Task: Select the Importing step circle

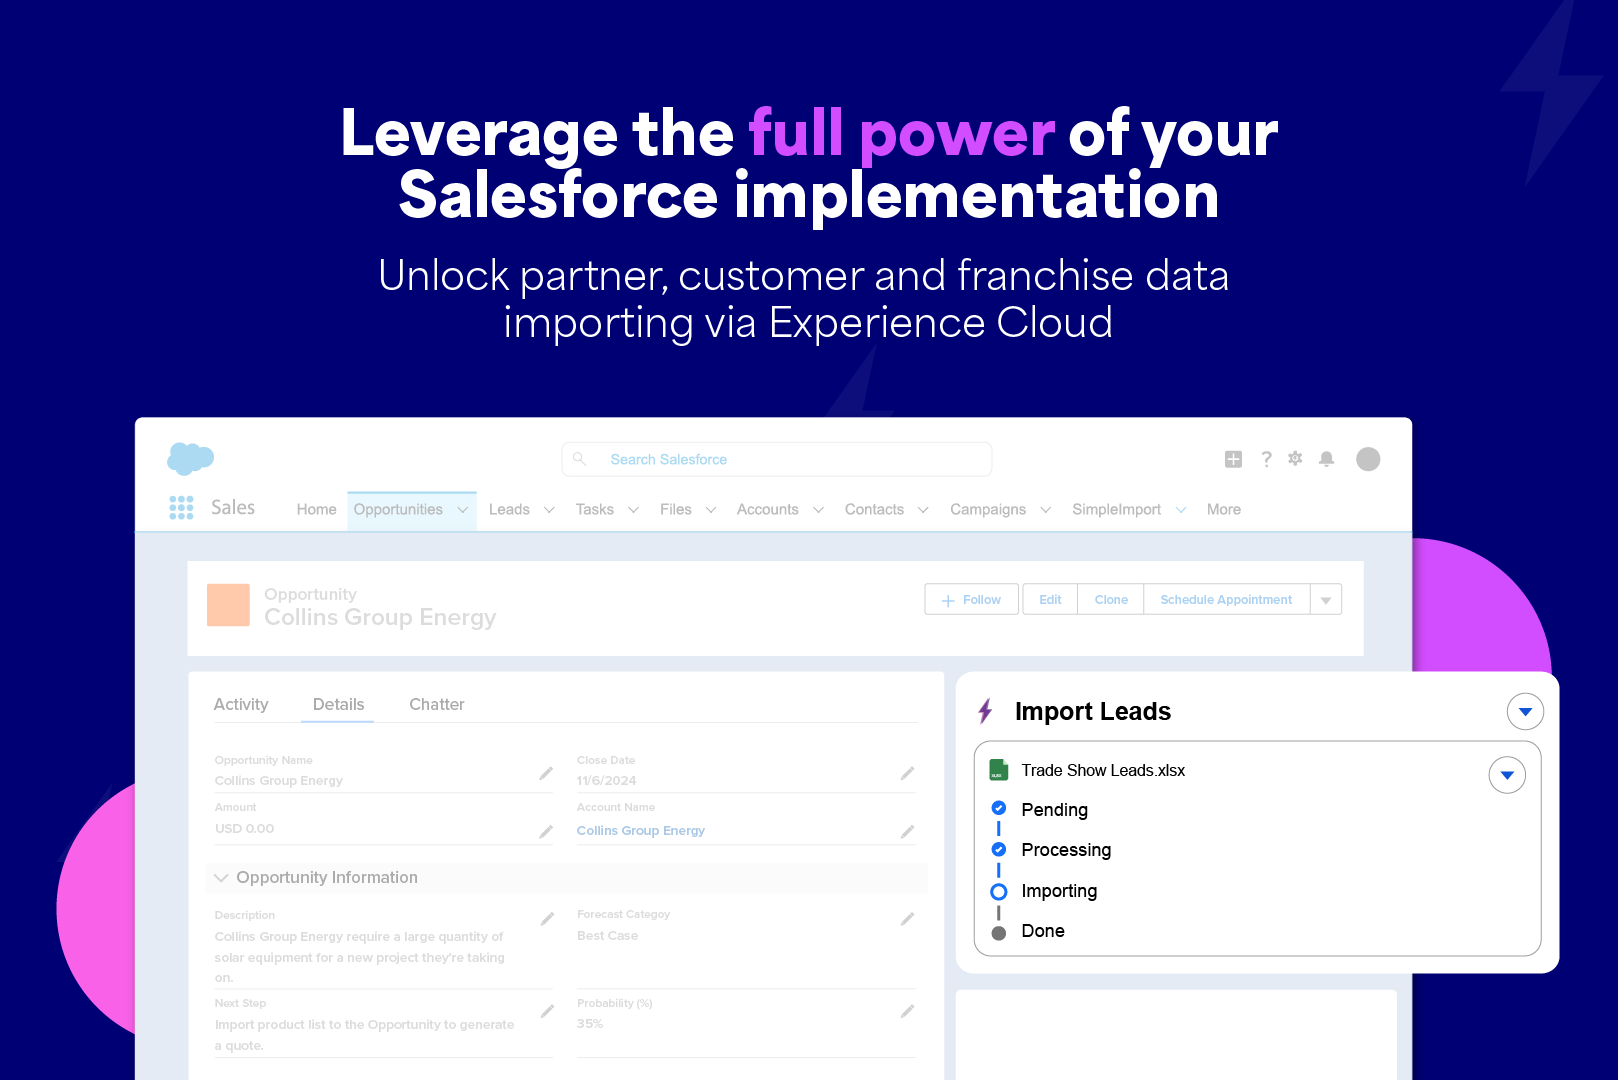Action: (x=998, y=891)
